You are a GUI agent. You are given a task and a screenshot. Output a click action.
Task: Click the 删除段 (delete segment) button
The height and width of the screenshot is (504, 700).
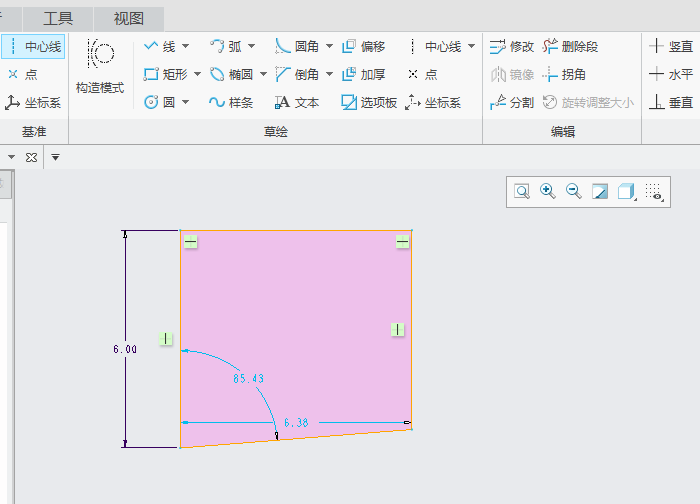[x=570, y=46]
